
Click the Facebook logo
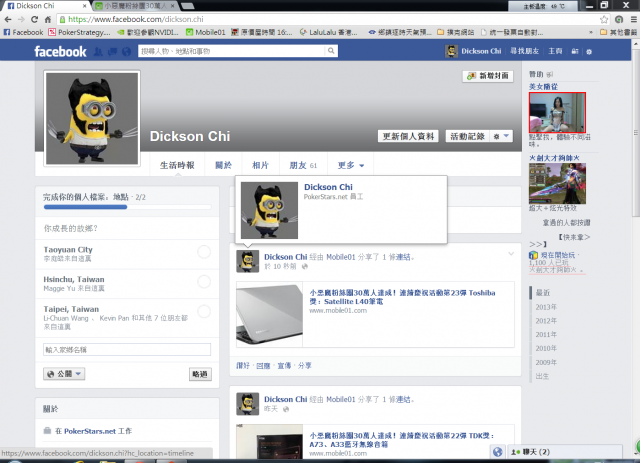60,51
